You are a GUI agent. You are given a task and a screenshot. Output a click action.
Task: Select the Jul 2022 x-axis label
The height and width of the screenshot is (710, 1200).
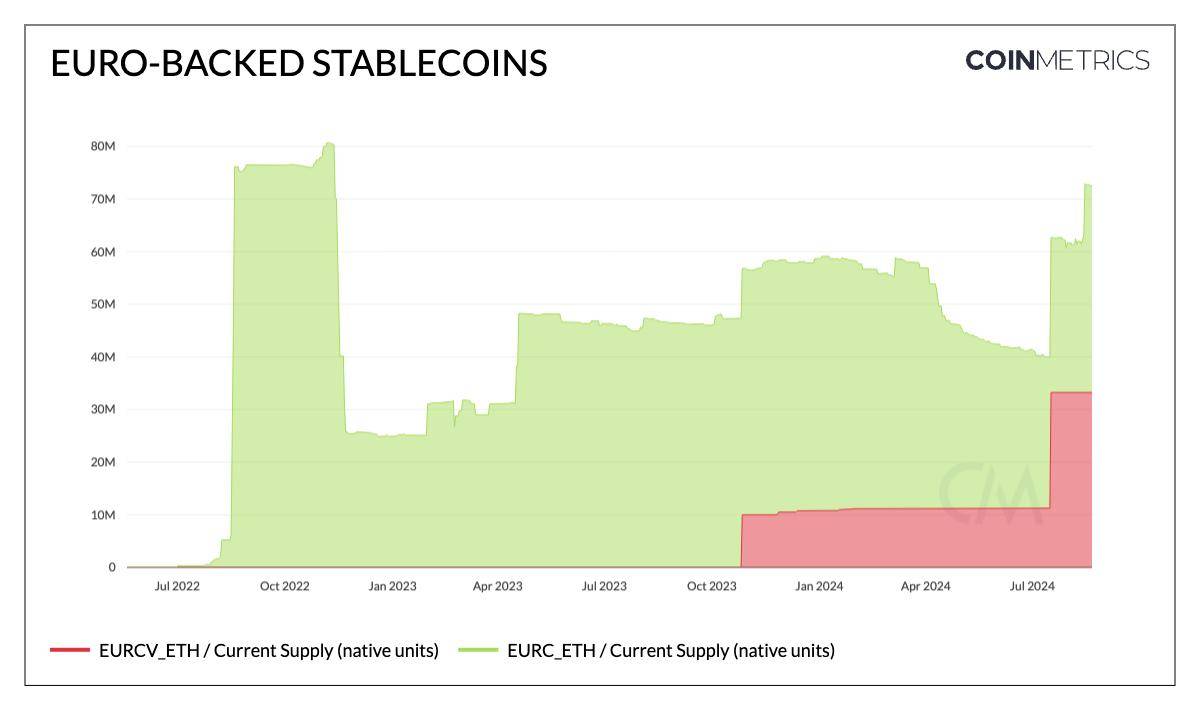(177, 586)
